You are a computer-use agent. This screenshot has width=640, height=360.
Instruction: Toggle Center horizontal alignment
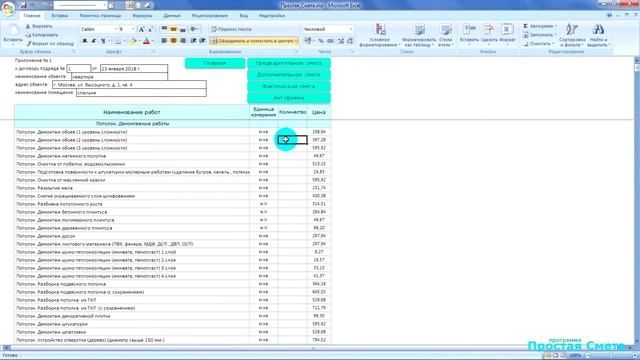(173, 41)
